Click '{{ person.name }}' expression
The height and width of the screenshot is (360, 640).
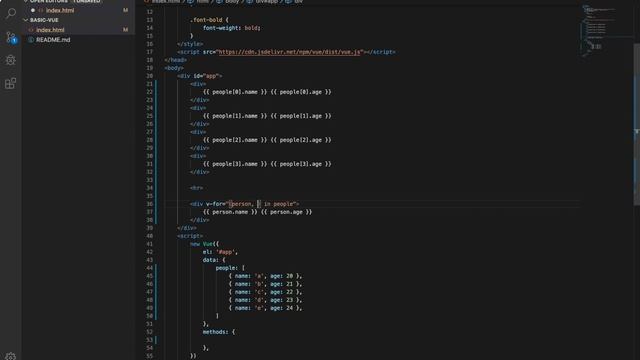click(x=230, y=212)
